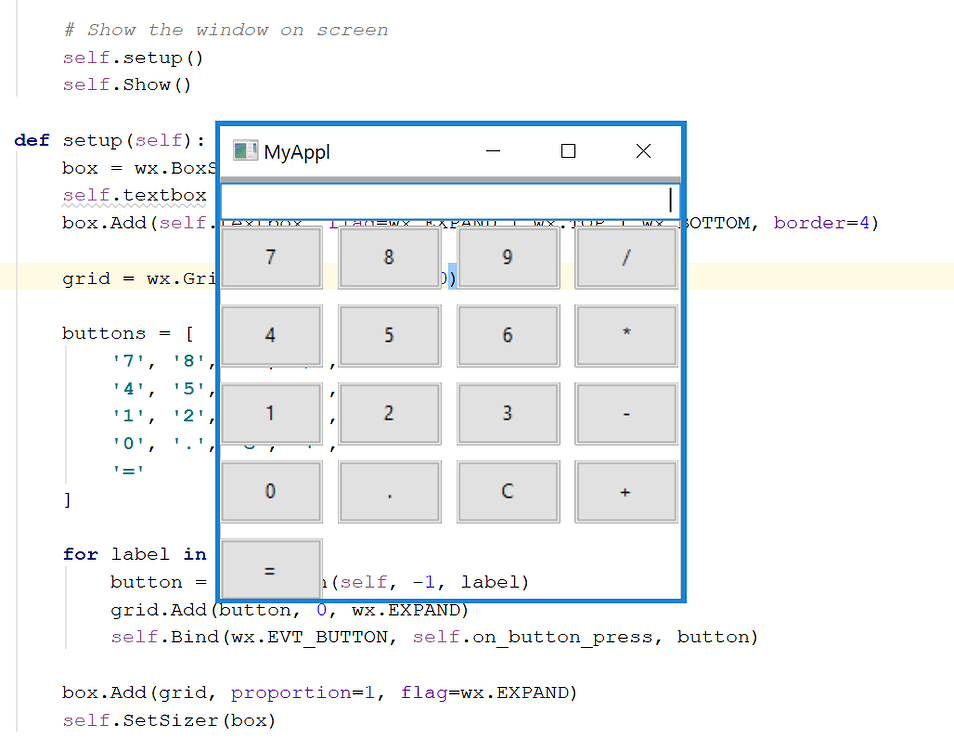This screenshot has width=954, height=750.
Task: Click the calculator button 7
Action: pos(271,257)
